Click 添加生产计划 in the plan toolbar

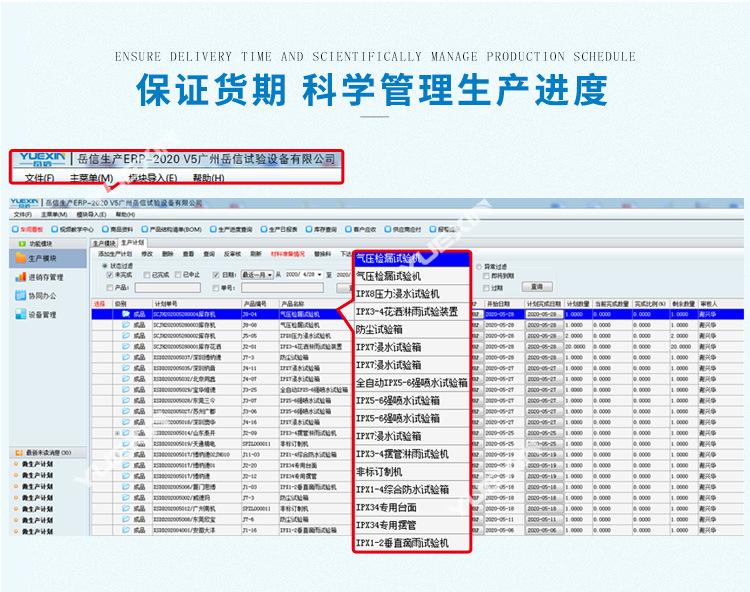[x=115, y=254]
